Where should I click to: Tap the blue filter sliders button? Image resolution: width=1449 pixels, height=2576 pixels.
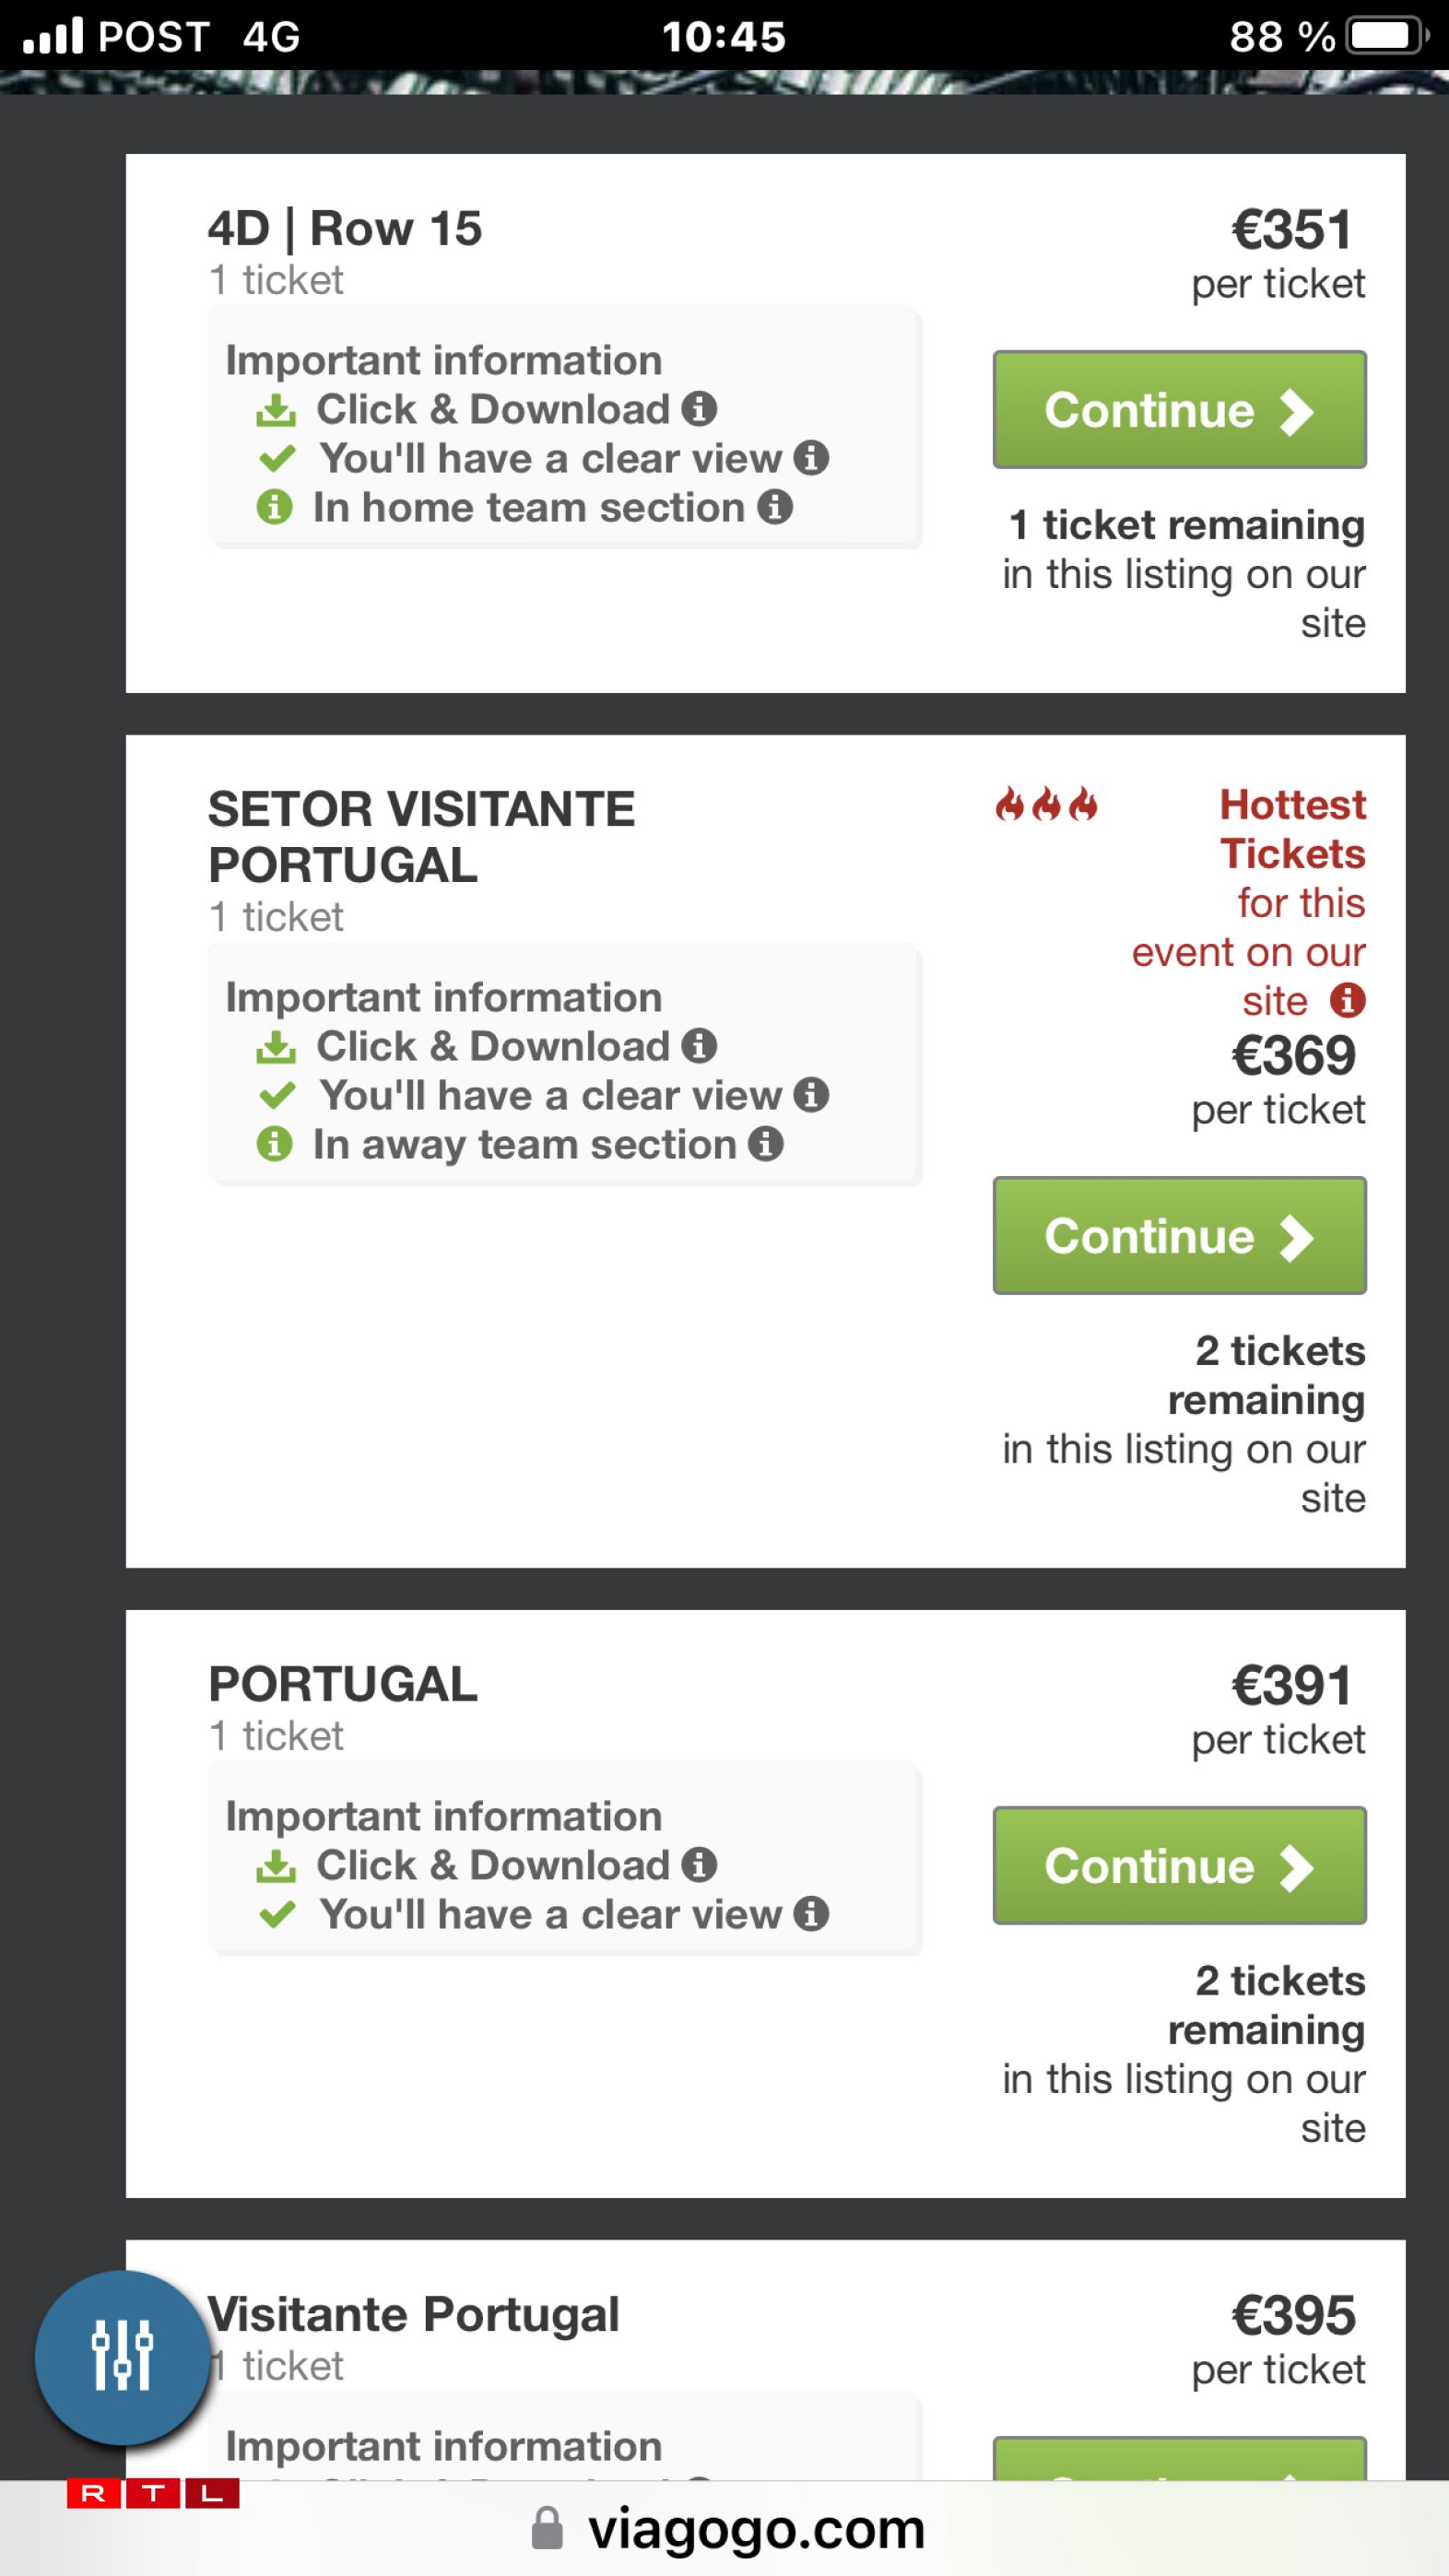[122, 2357]
